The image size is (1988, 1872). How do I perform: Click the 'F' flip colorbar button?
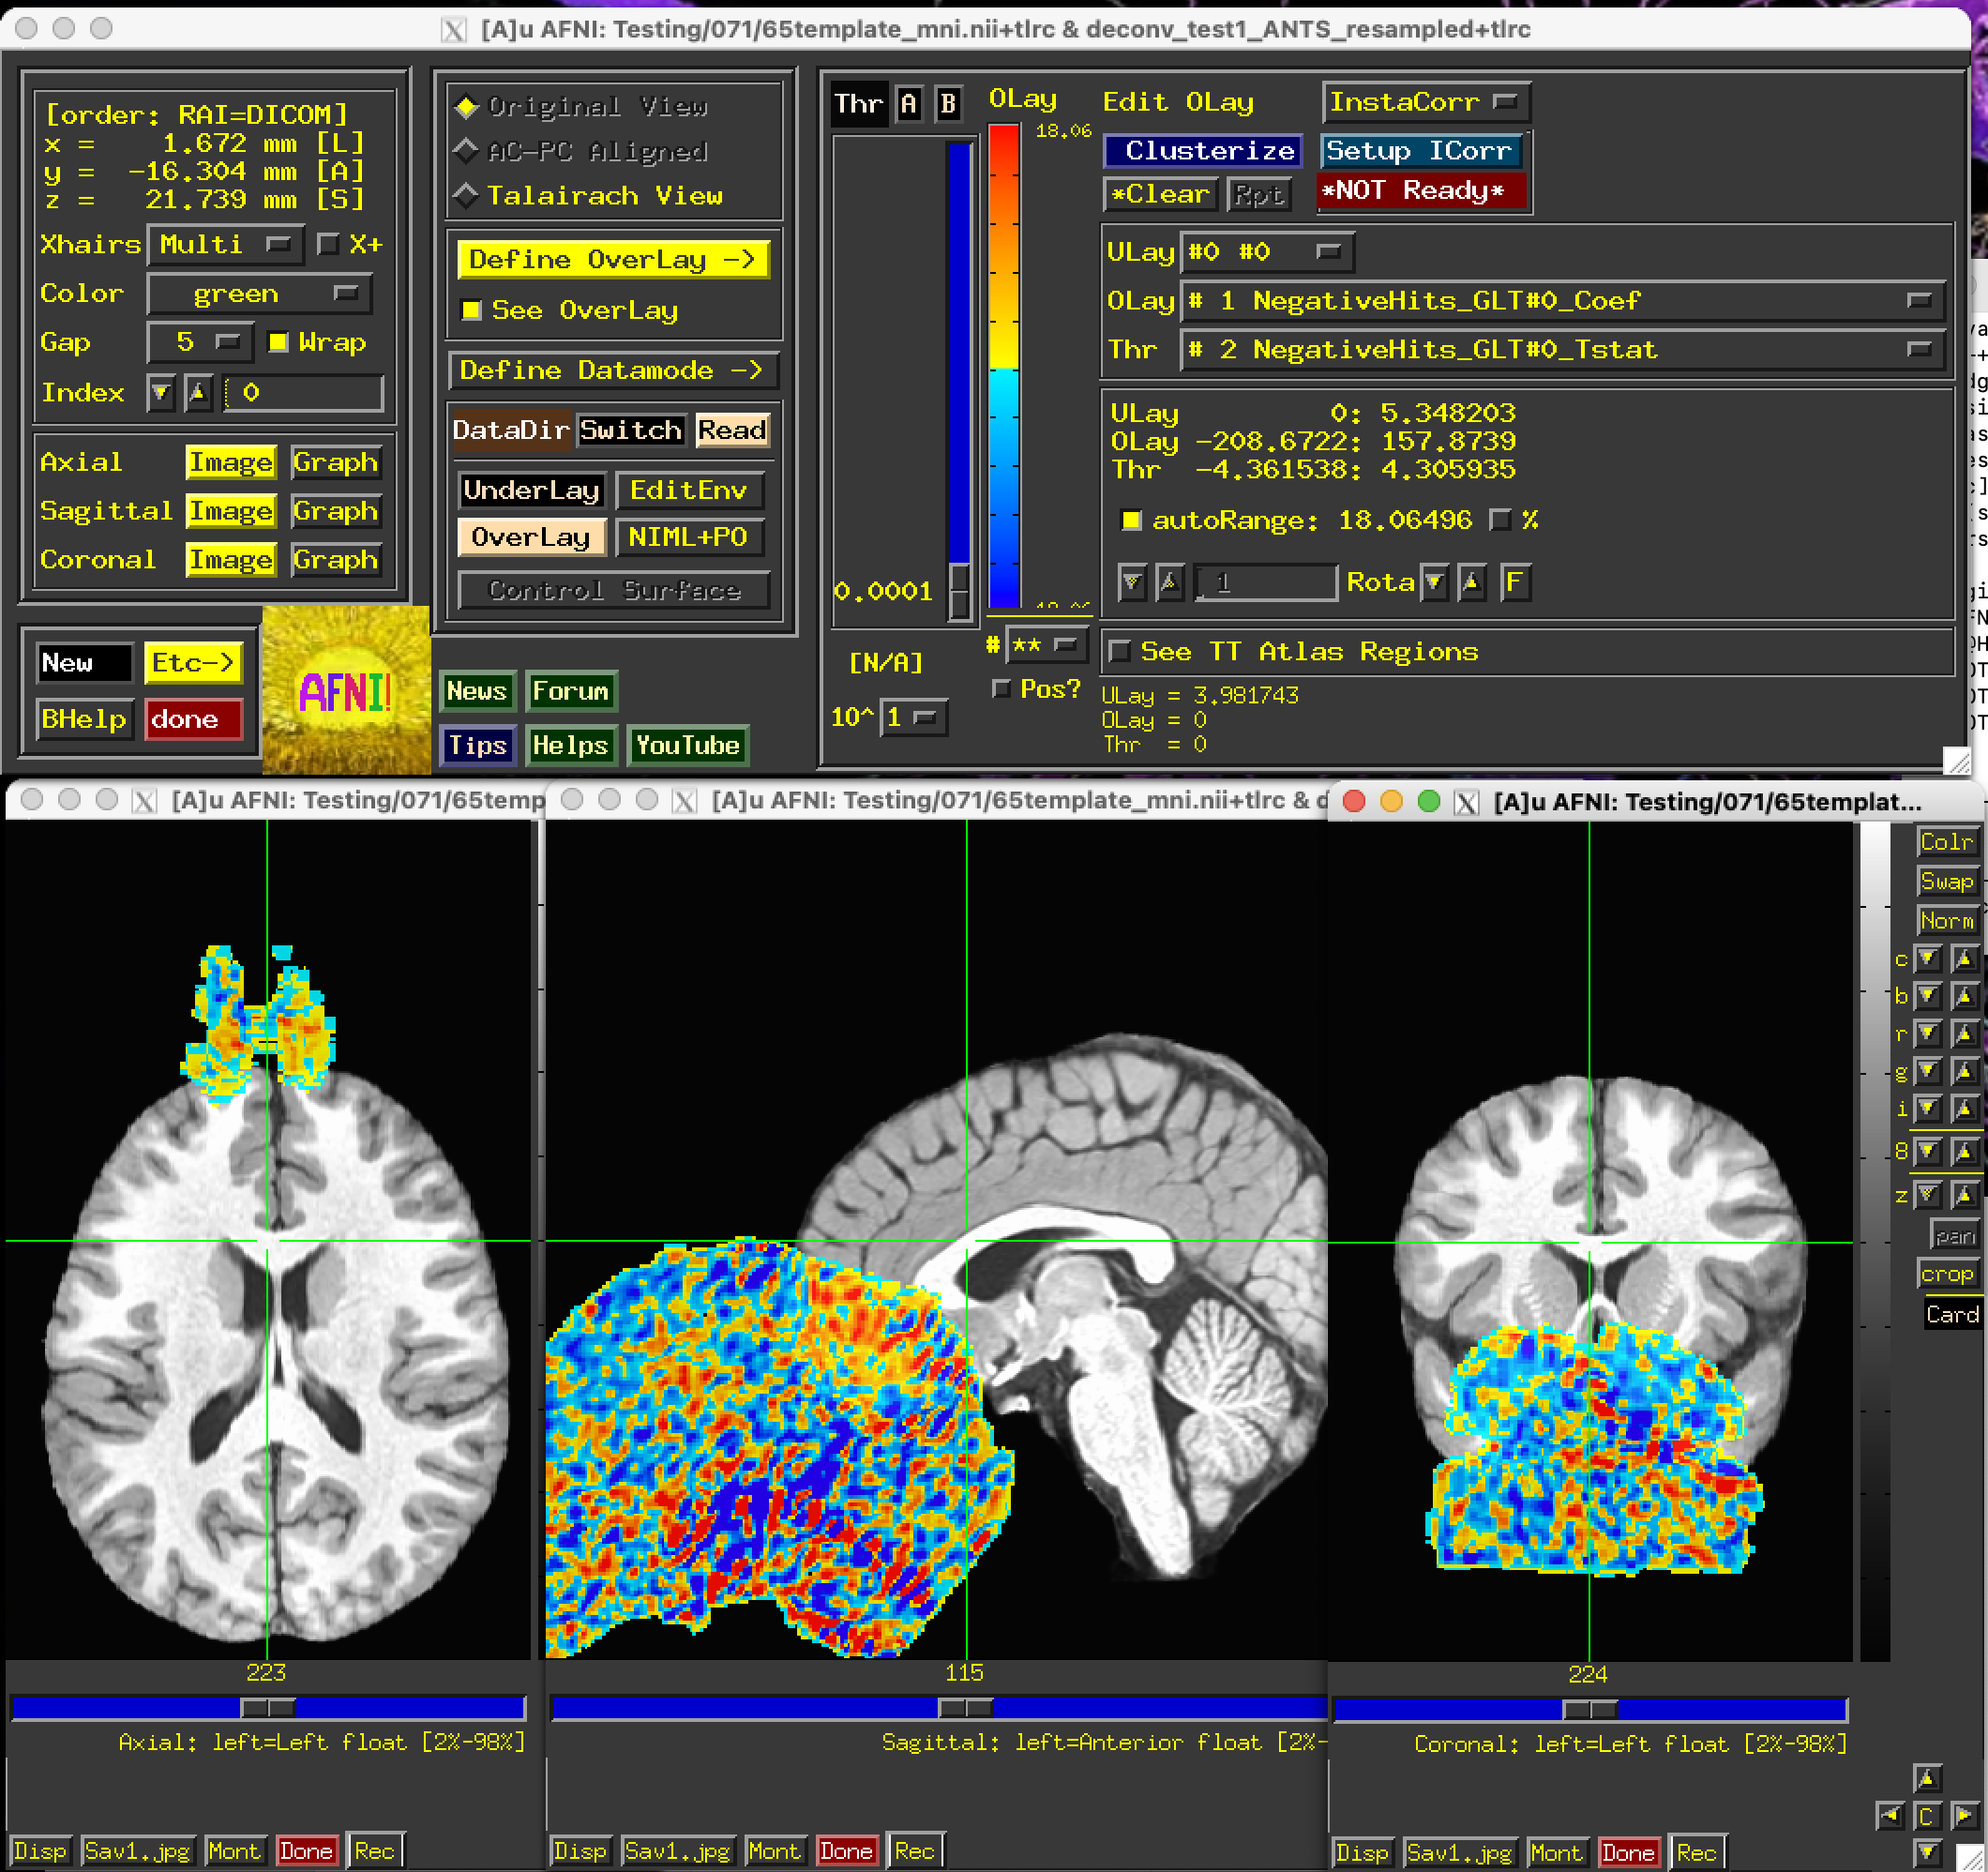[1515, 582]
